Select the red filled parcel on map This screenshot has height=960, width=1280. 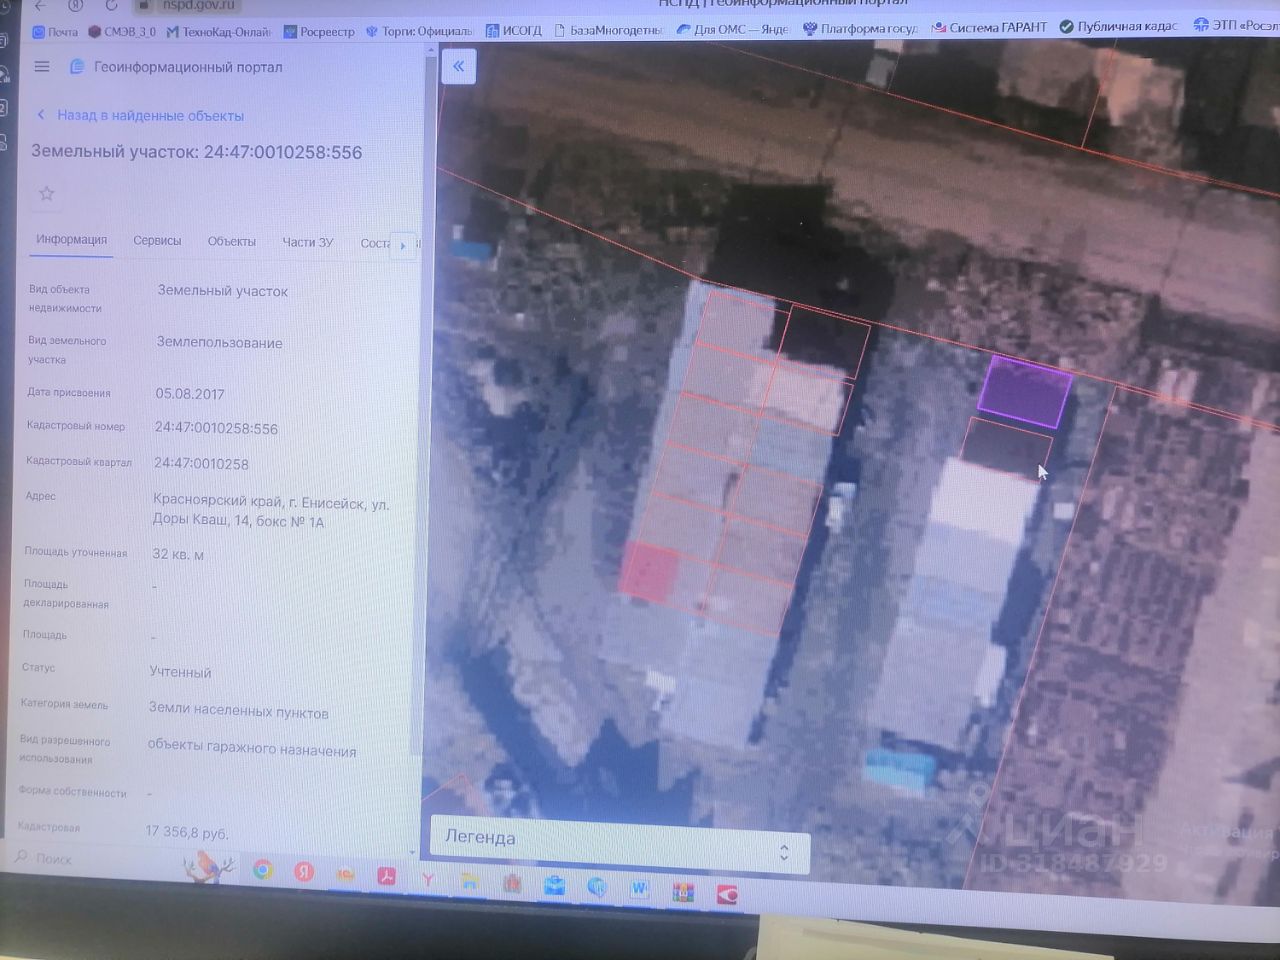[x=649, y=573]
